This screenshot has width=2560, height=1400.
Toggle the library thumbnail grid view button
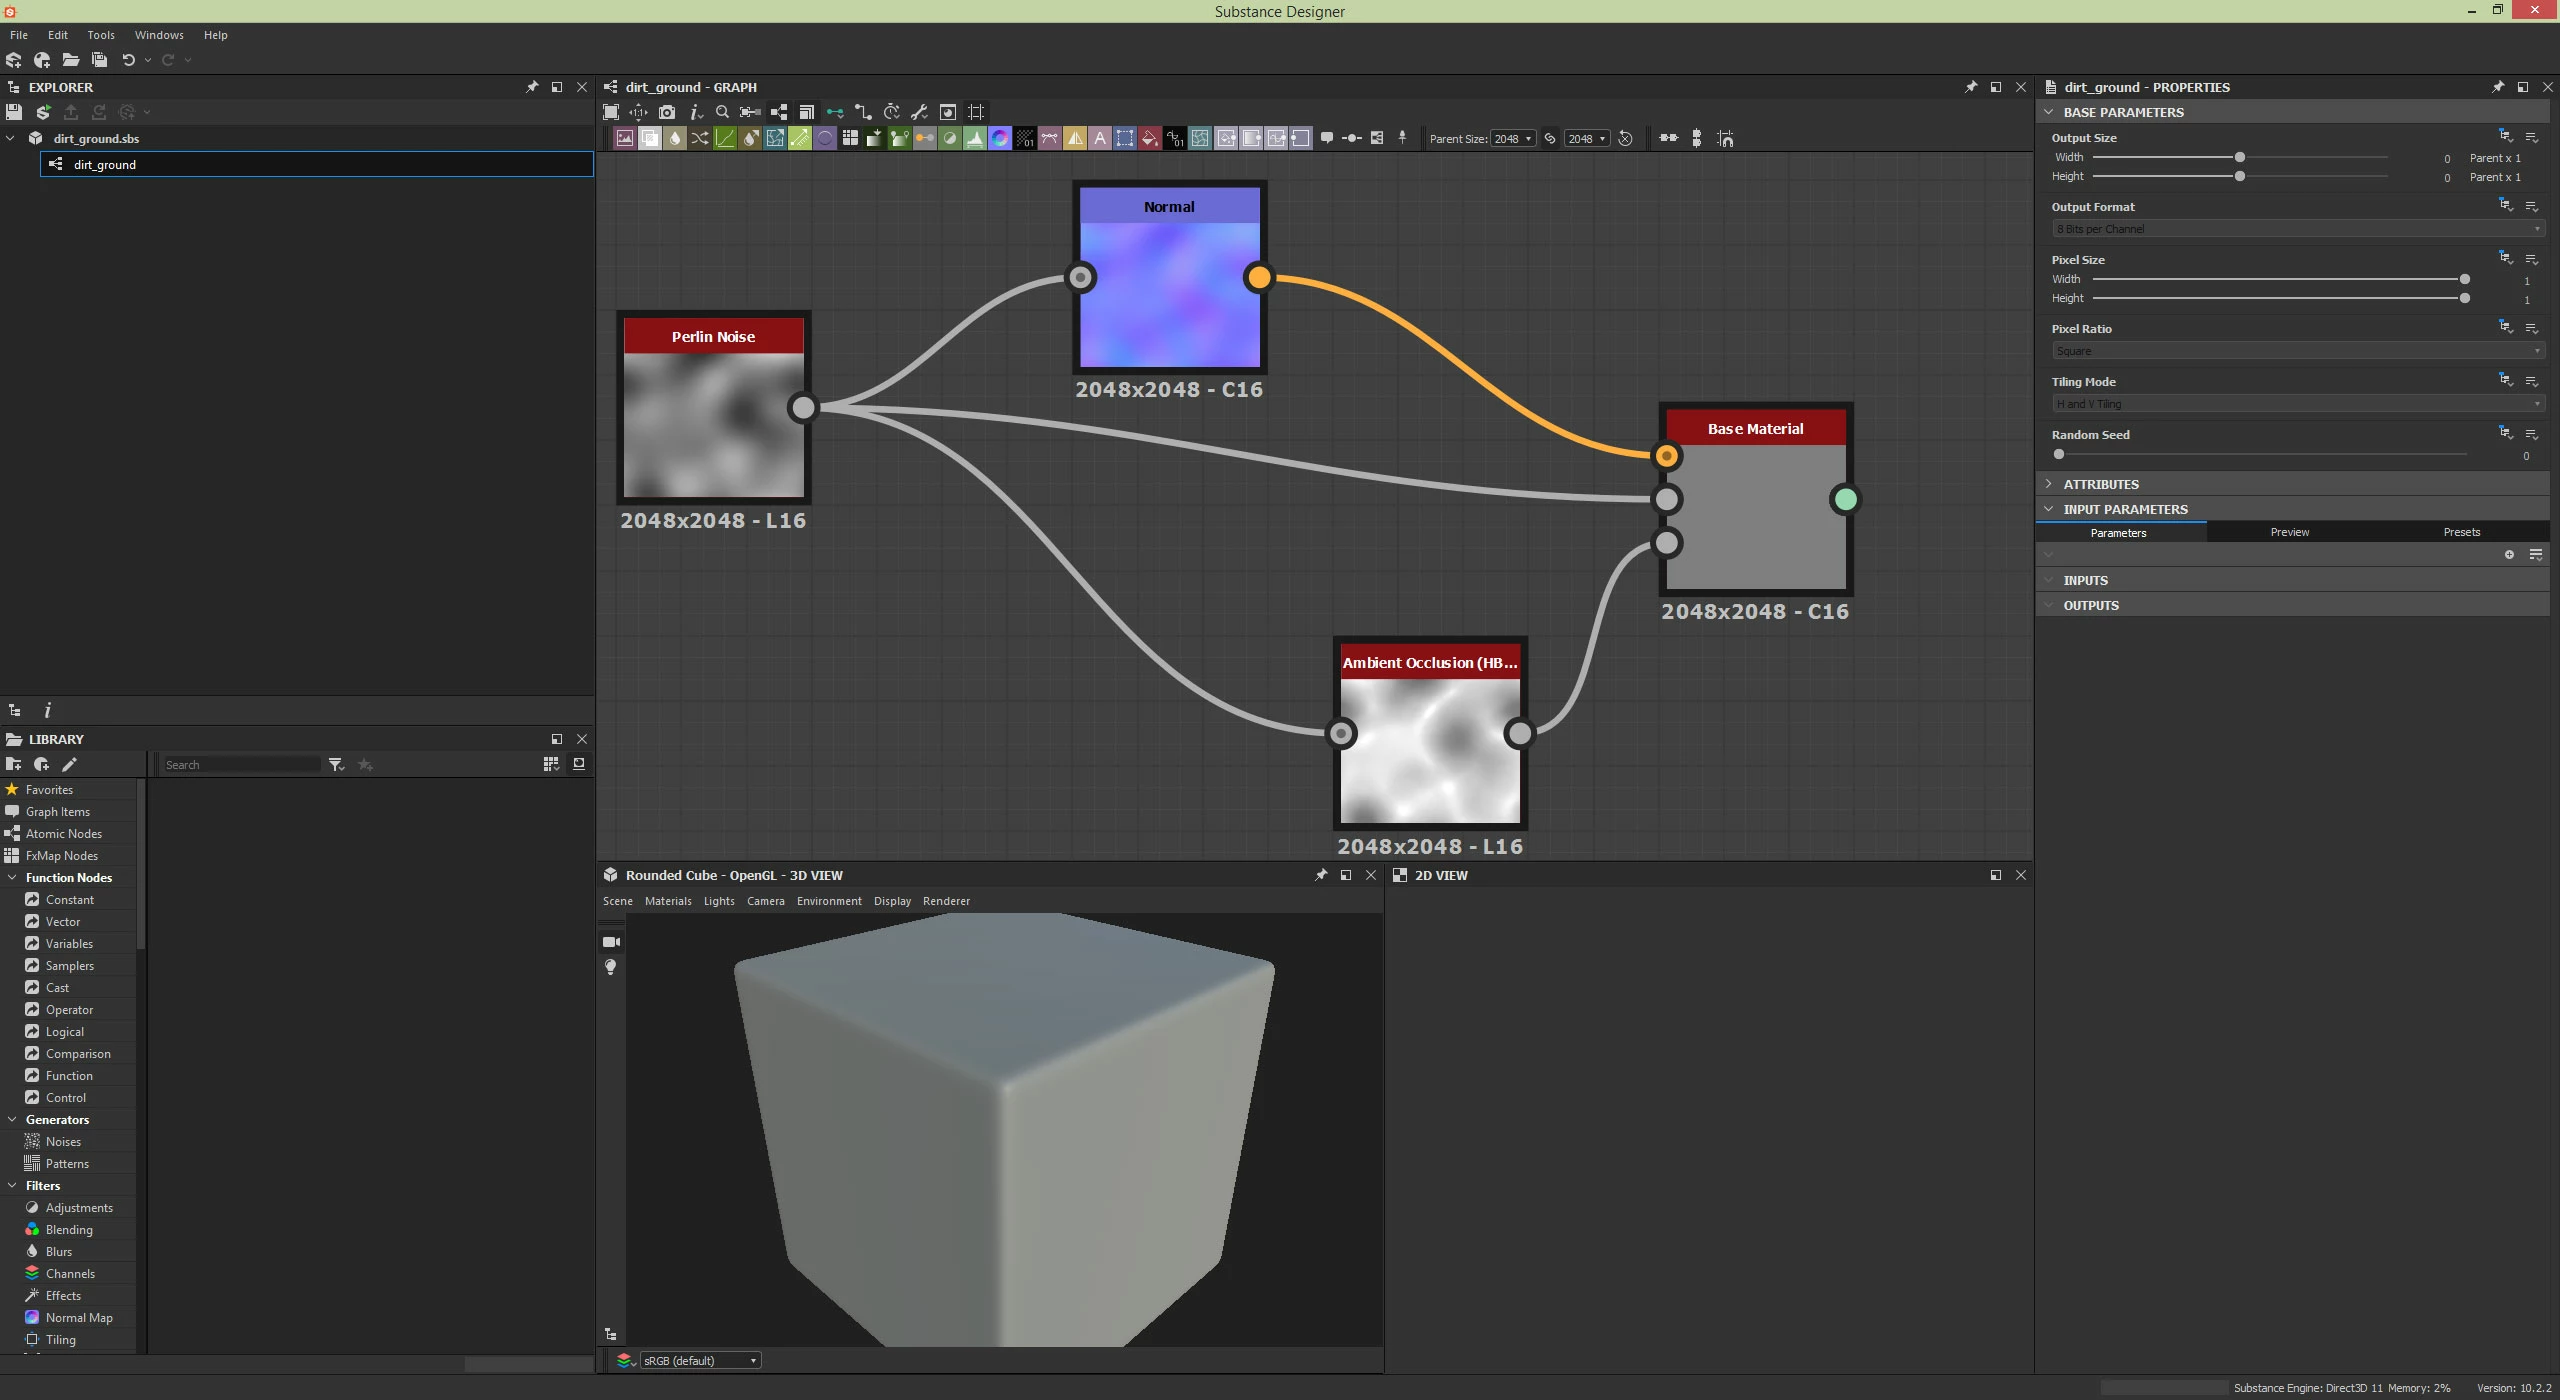point(550,764)
